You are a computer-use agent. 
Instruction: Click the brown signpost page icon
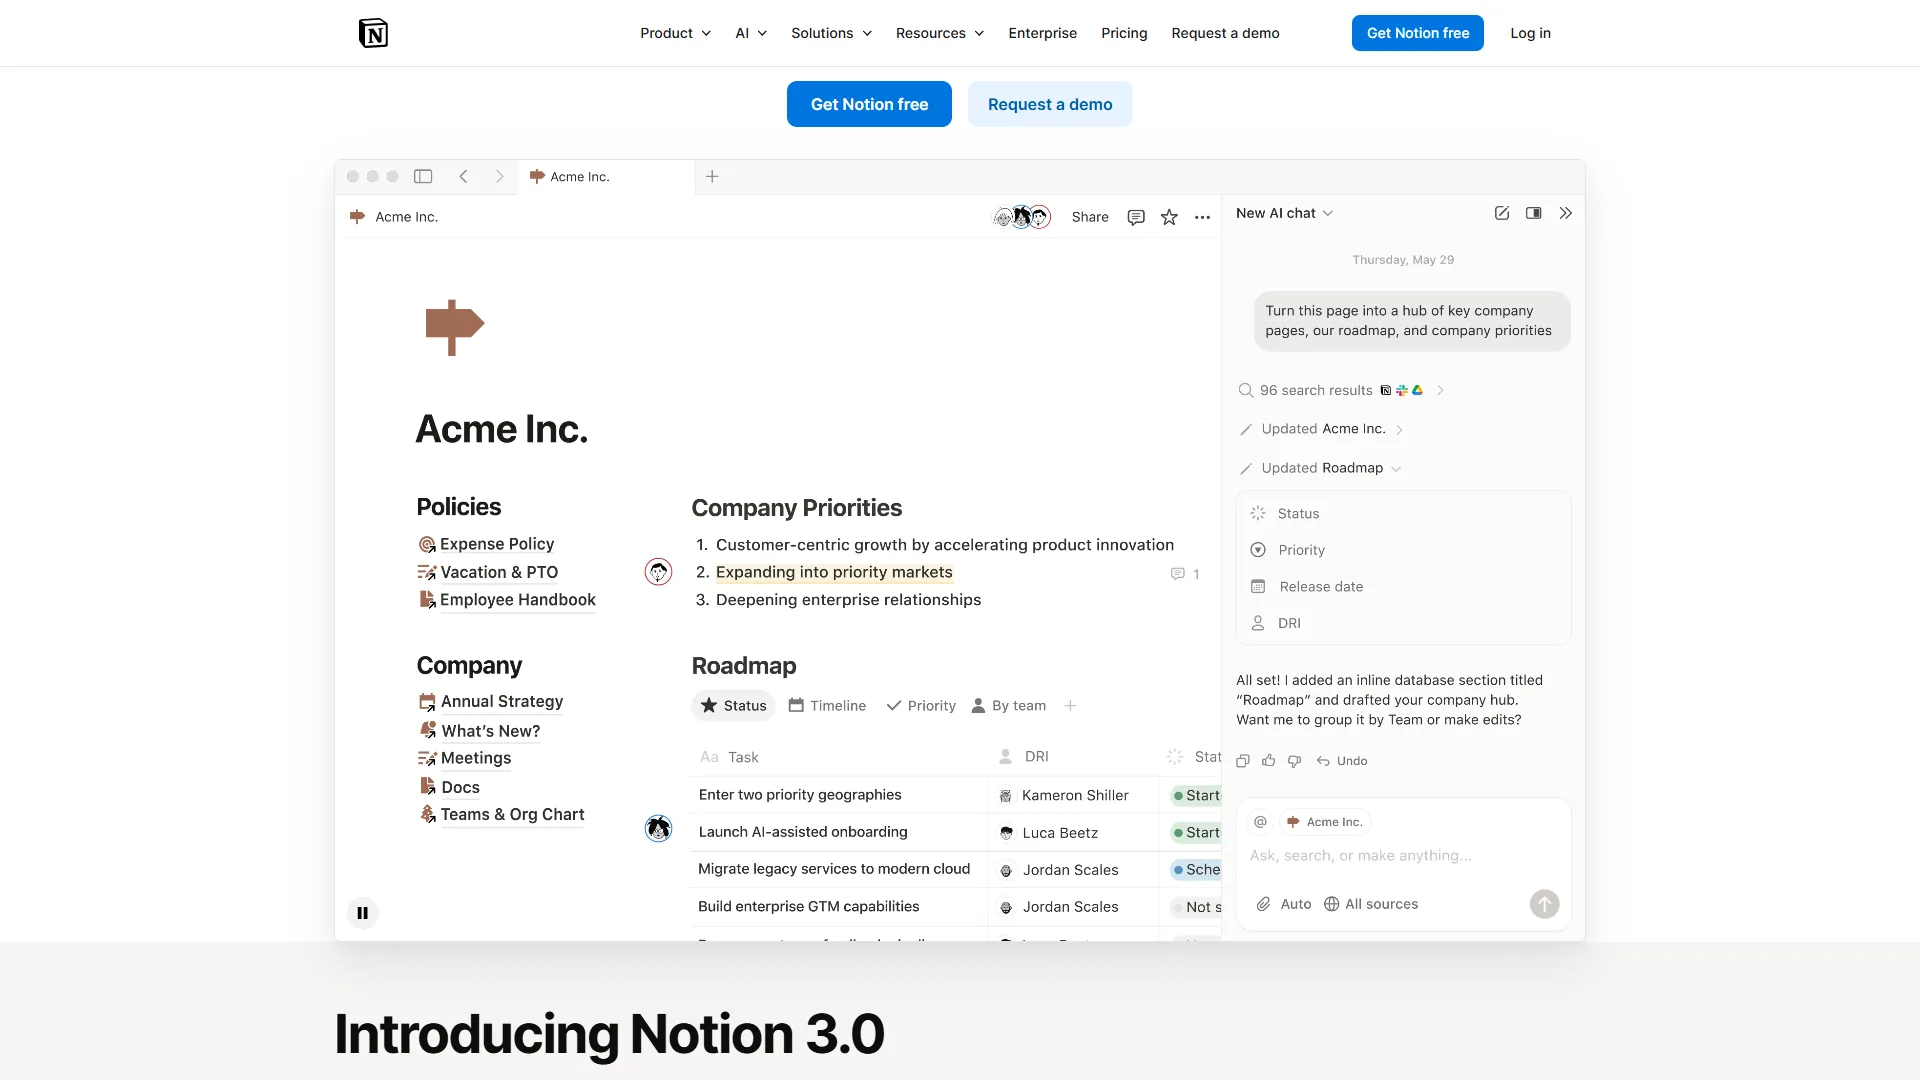[455, 327]
